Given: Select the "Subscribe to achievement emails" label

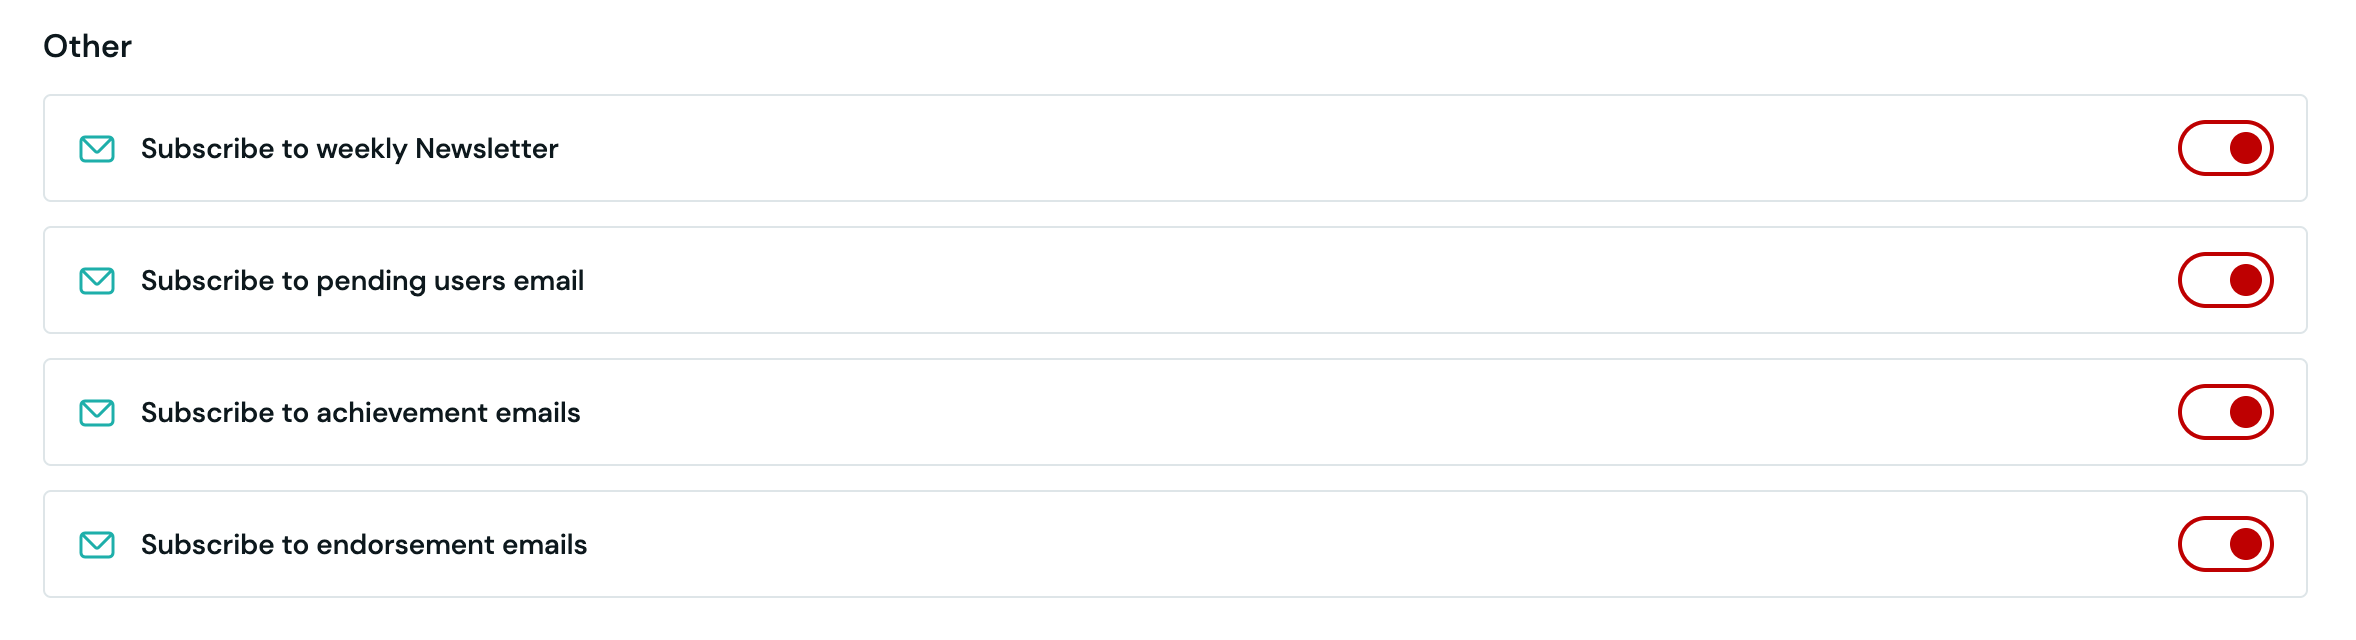Looking at the screenshot, I should point(360,413).
